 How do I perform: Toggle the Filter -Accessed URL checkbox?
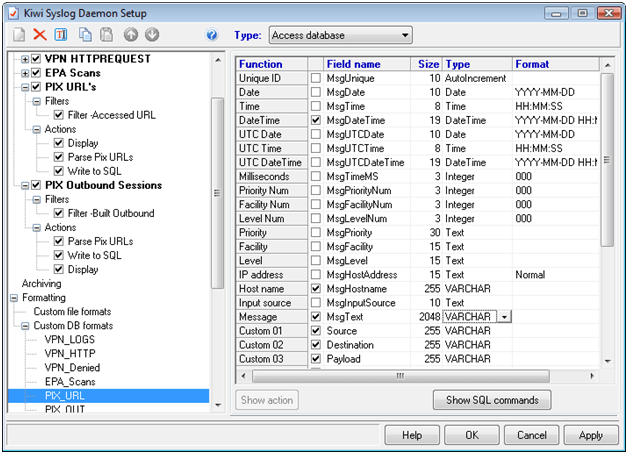click(x=58, y=115)
